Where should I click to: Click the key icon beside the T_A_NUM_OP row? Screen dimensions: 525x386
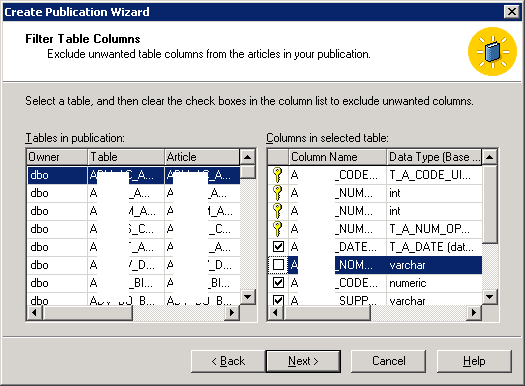(278, 229)
